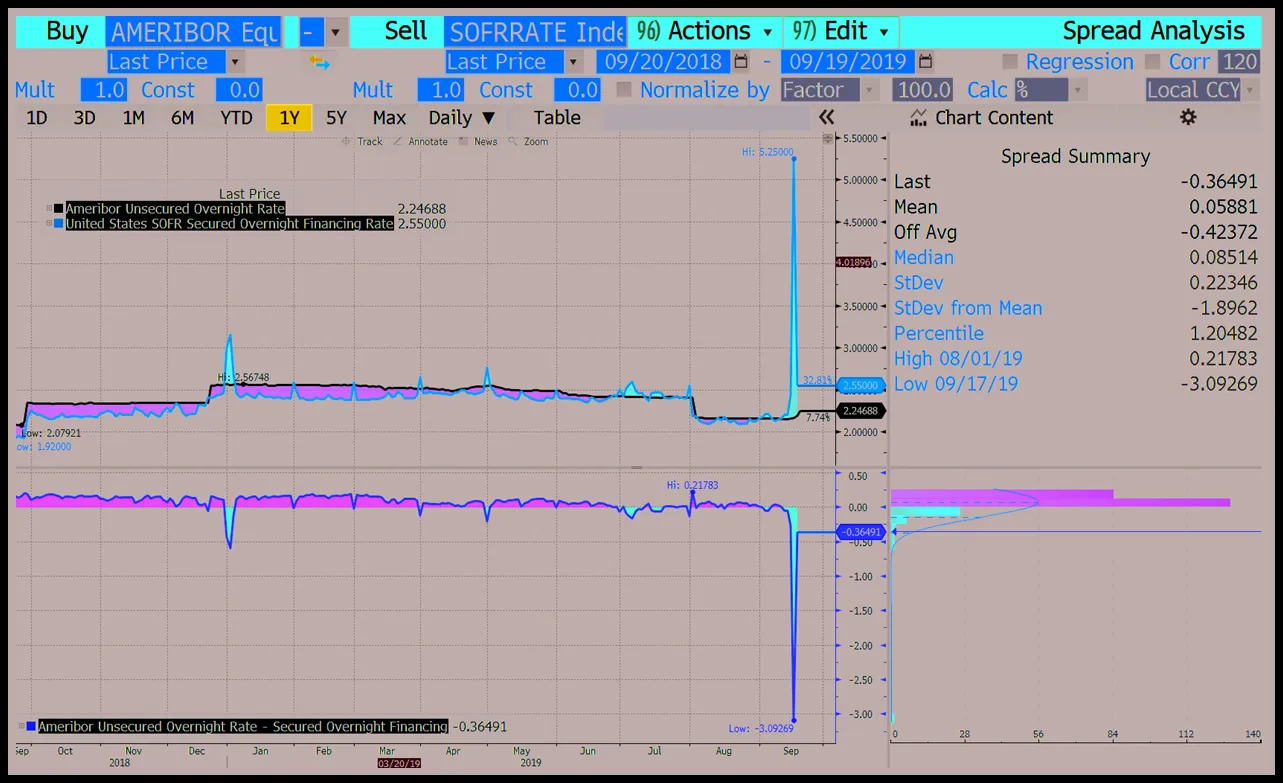The image size is (1283, 783).
Task: Select the 5Y time range button
Action: click(x=337, y=118)
